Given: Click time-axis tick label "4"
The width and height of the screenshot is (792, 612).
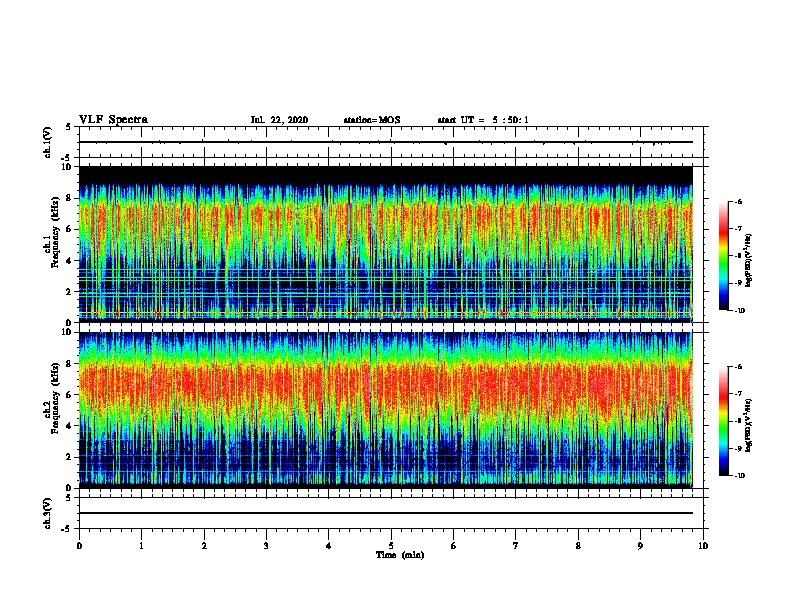Looking at the screenshot, I should [x=329, y=546].
